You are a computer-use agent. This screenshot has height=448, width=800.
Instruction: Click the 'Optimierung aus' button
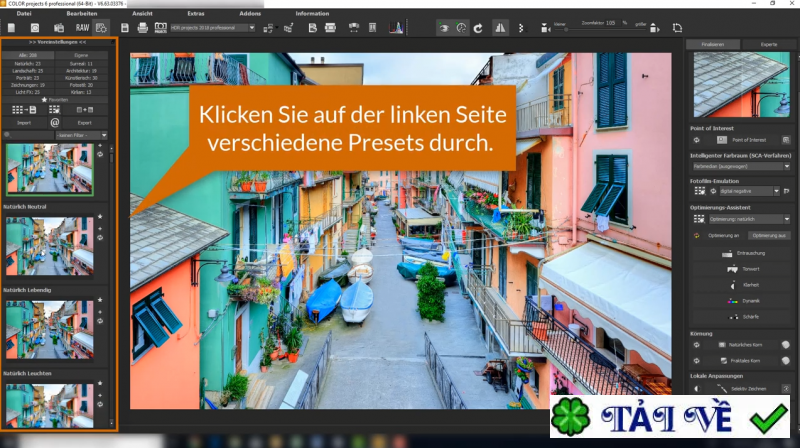[768, 235]
